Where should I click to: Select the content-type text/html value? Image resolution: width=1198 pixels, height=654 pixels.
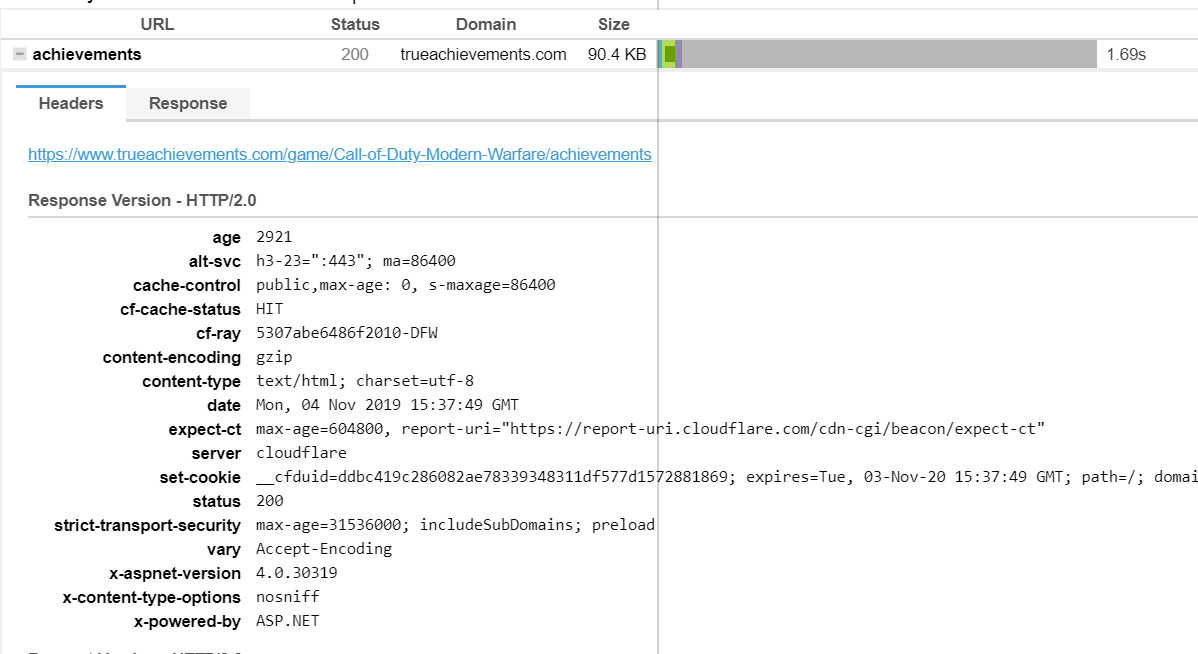coord(365,380)
